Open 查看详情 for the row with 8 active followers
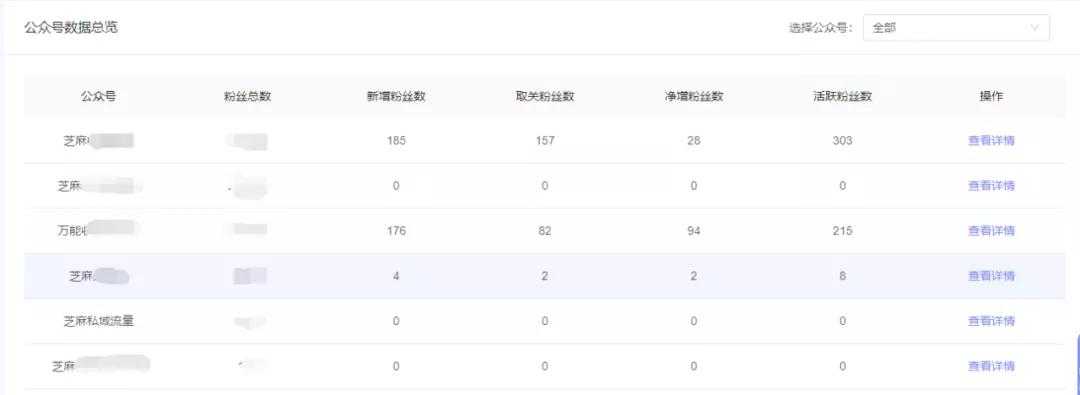 [x=991, y=276]
